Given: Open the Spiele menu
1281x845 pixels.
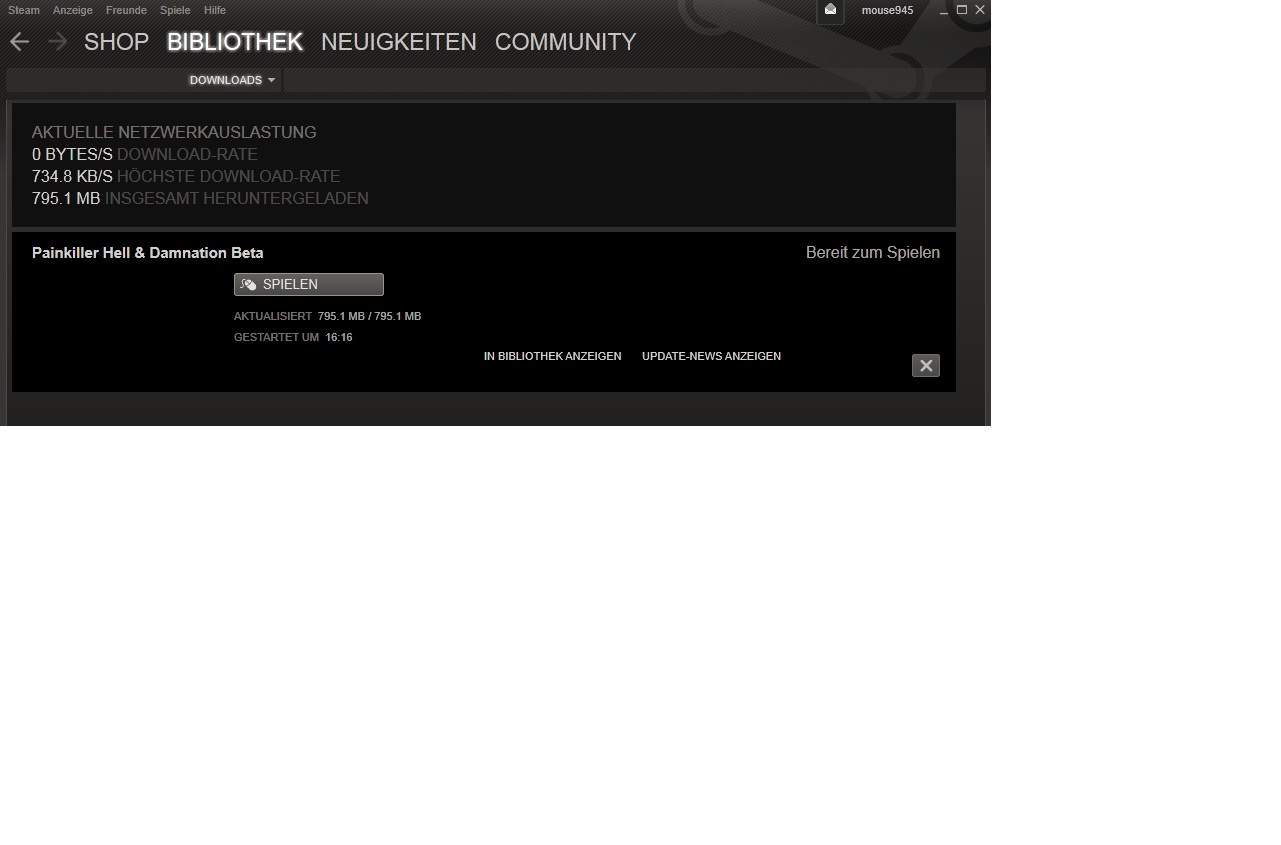Looking at the screenshot, I should (x=175, y=10).
